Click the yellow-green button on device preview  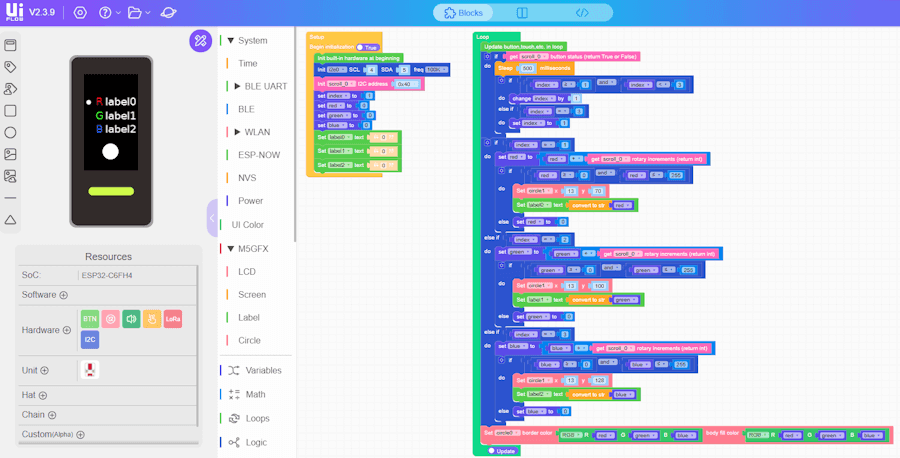coord(110,191)
